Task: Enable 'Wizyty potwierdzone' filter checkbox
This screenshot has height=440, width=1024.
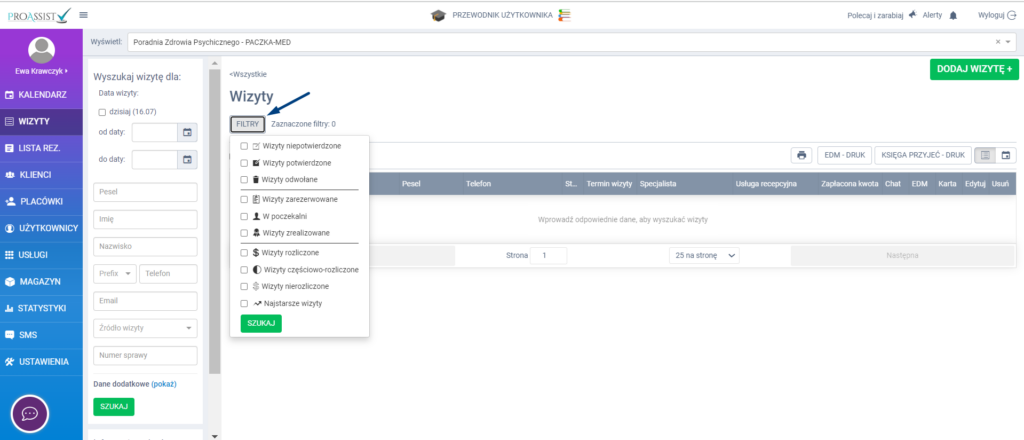Action: click(x=245, y=163)
